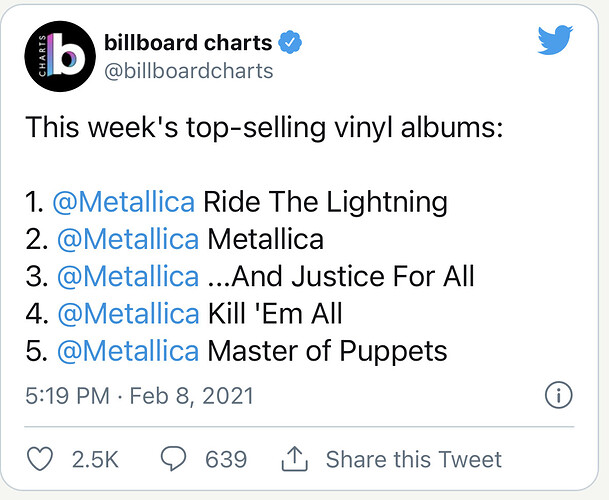609x500 pixels.
Task: Click @Metallica mention on line 2
Action: click(128, 239)
